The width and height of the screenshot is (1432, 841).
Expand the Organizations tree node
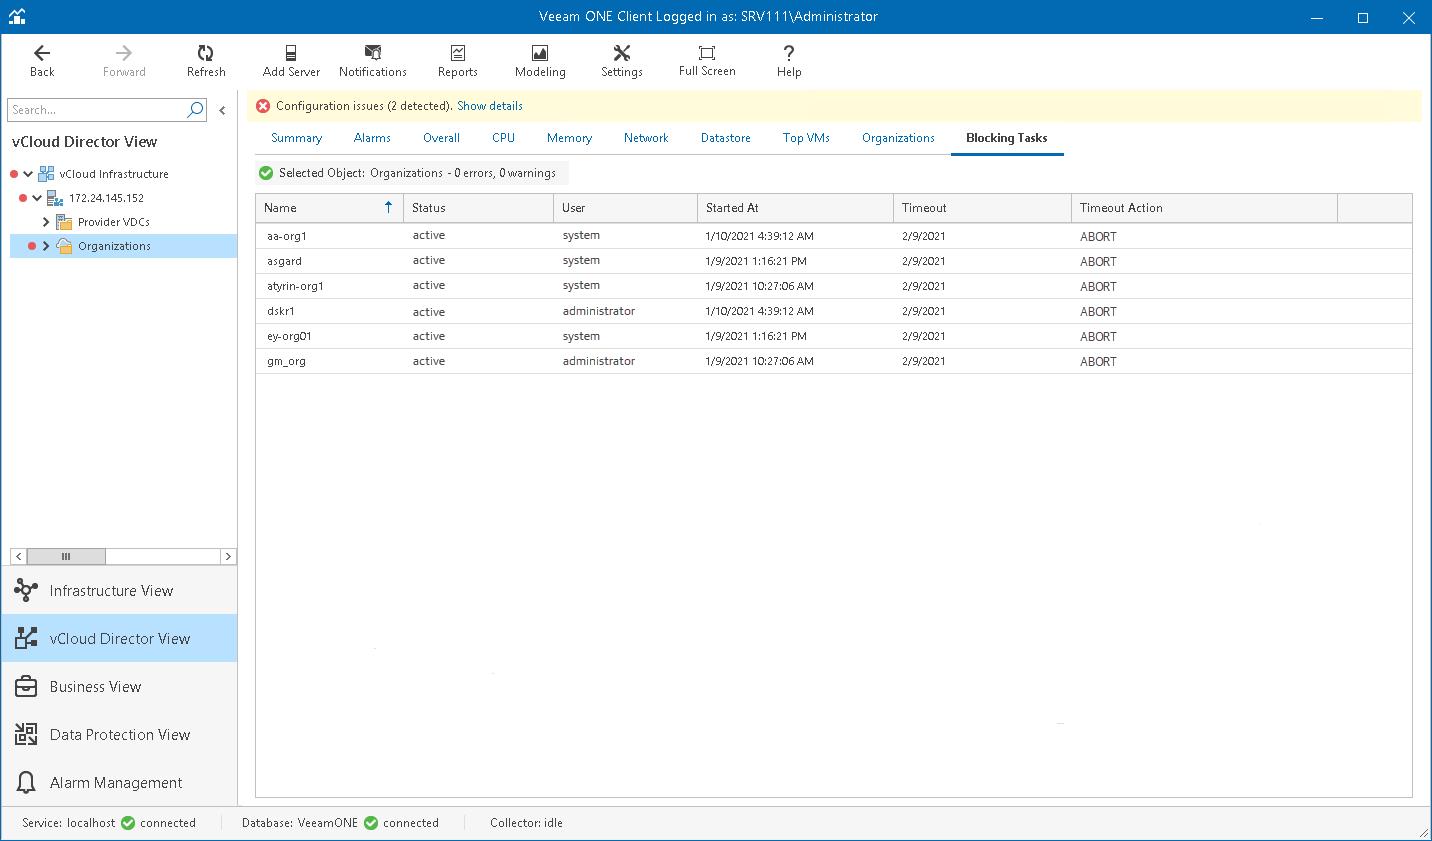point(46,246)
